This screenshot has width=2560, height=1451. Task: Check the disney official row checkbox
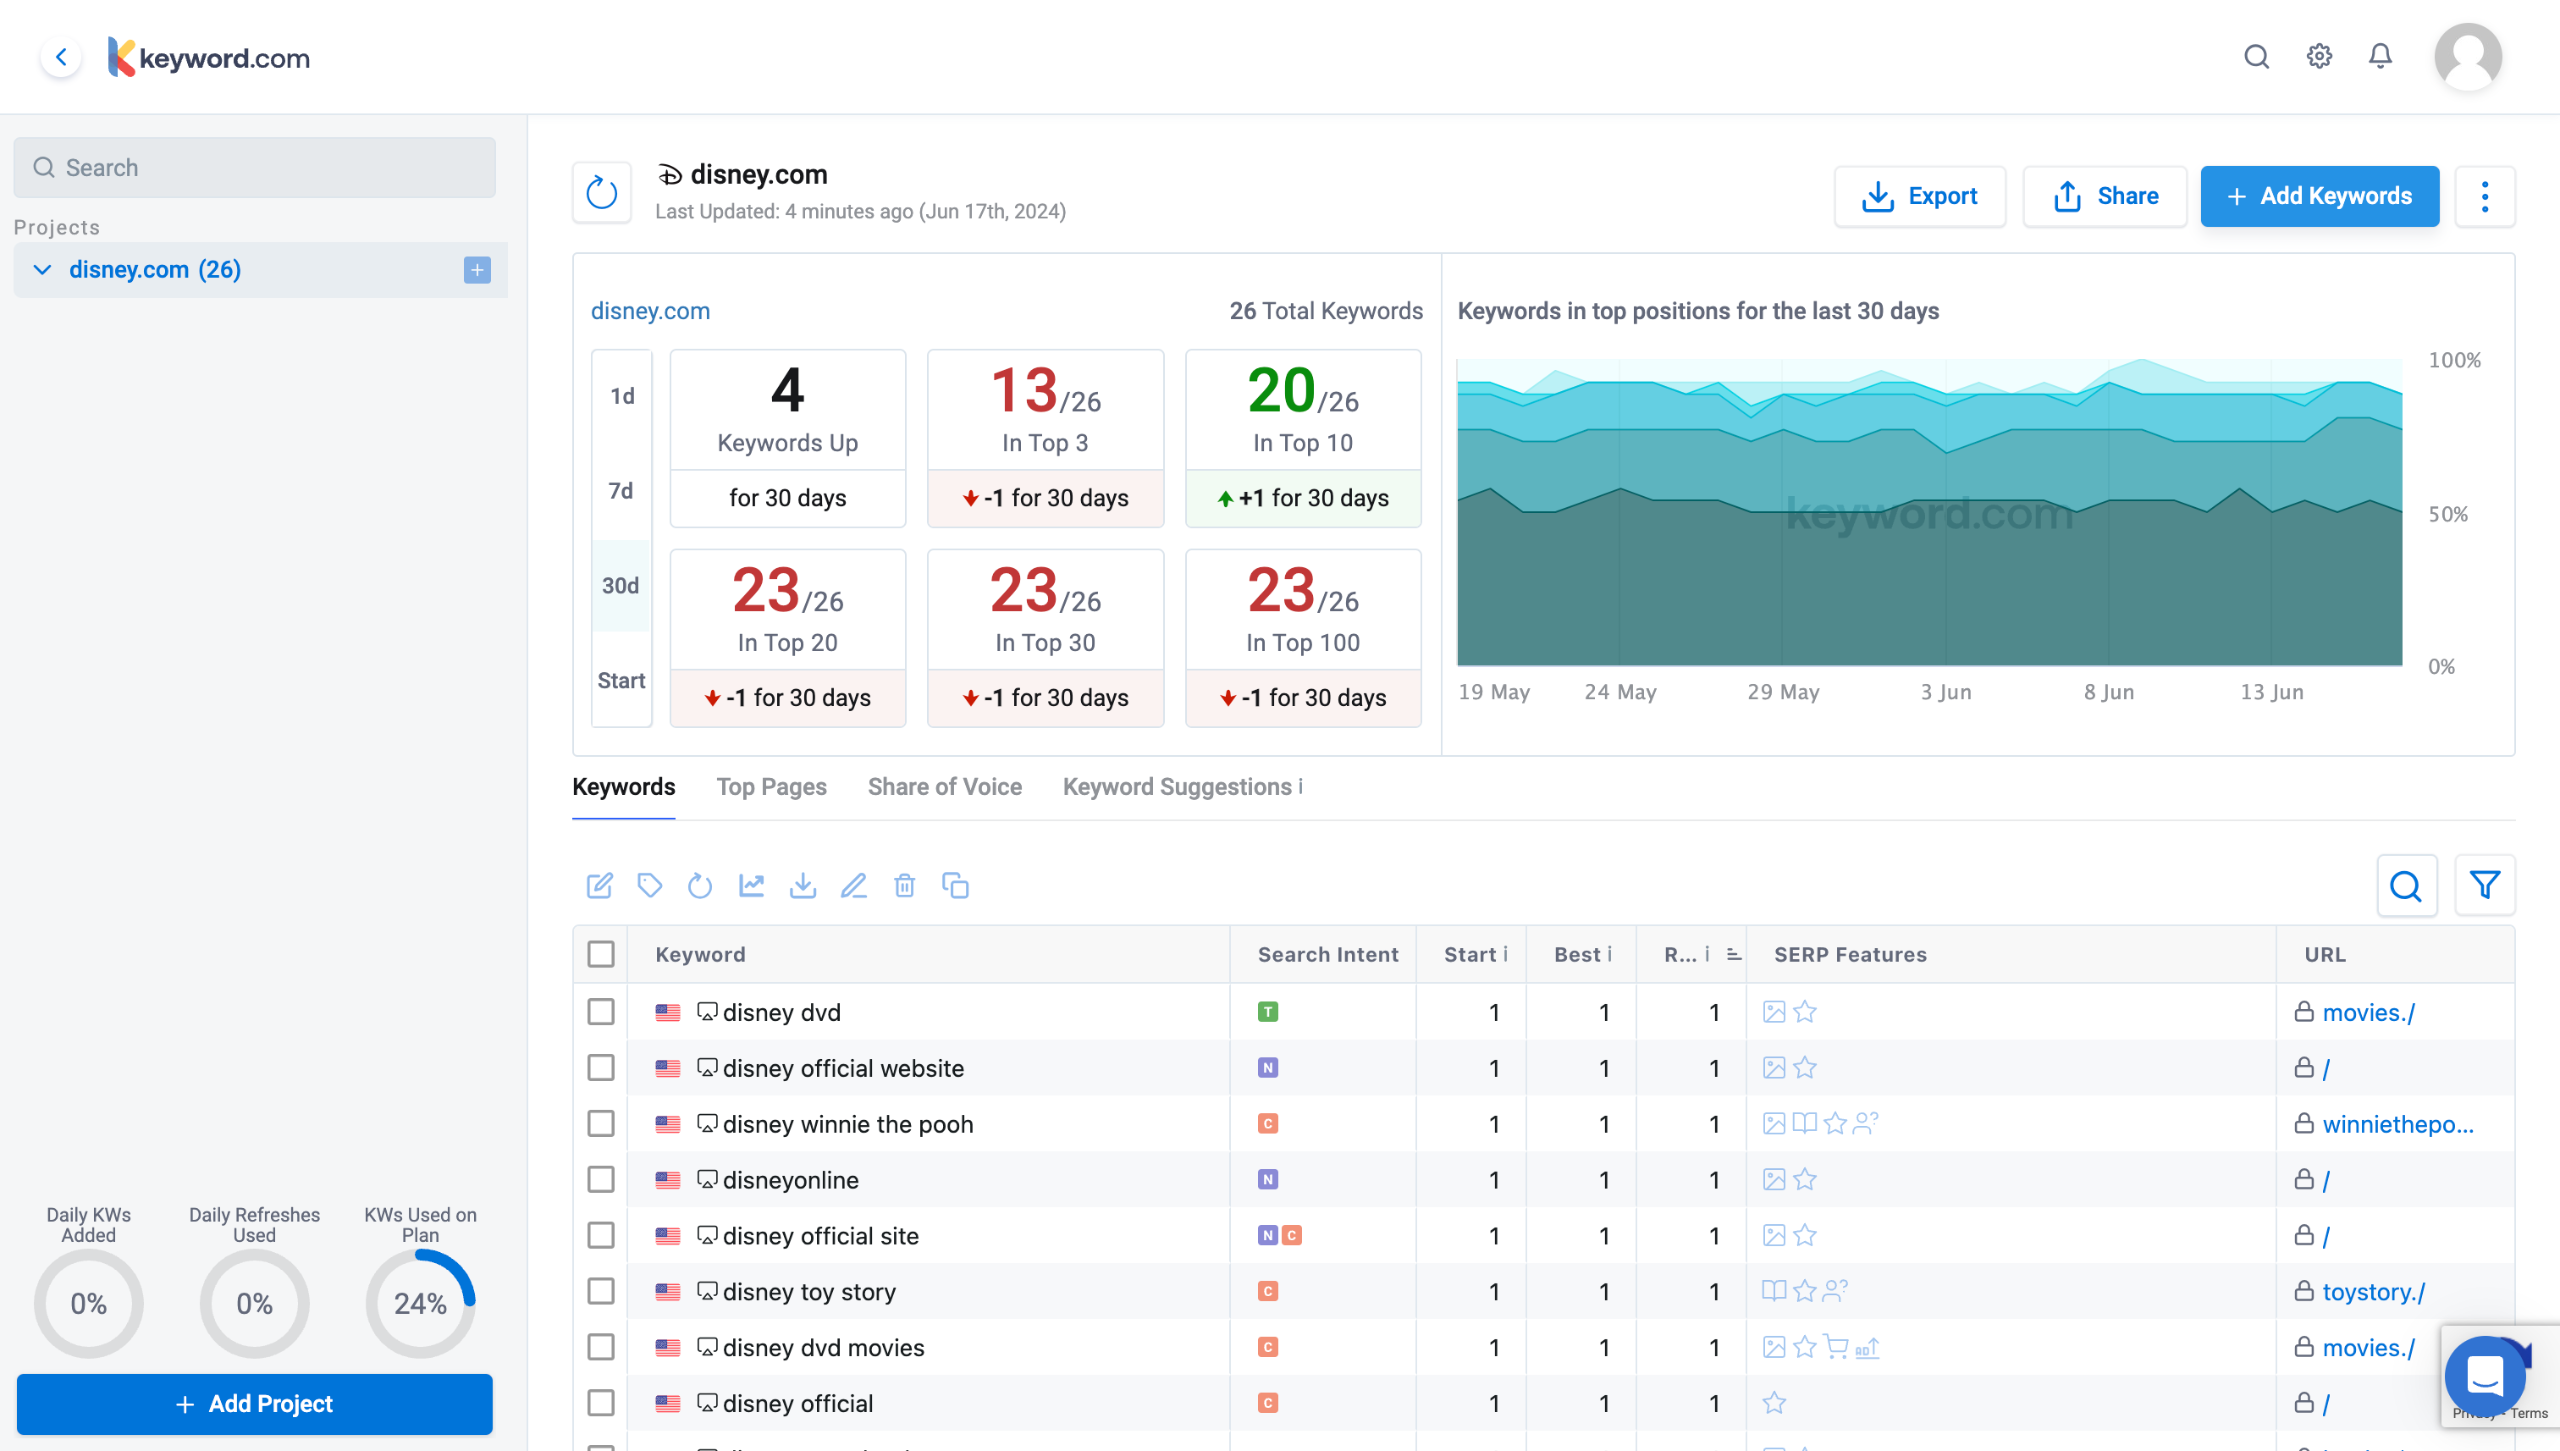[601, 1403]
